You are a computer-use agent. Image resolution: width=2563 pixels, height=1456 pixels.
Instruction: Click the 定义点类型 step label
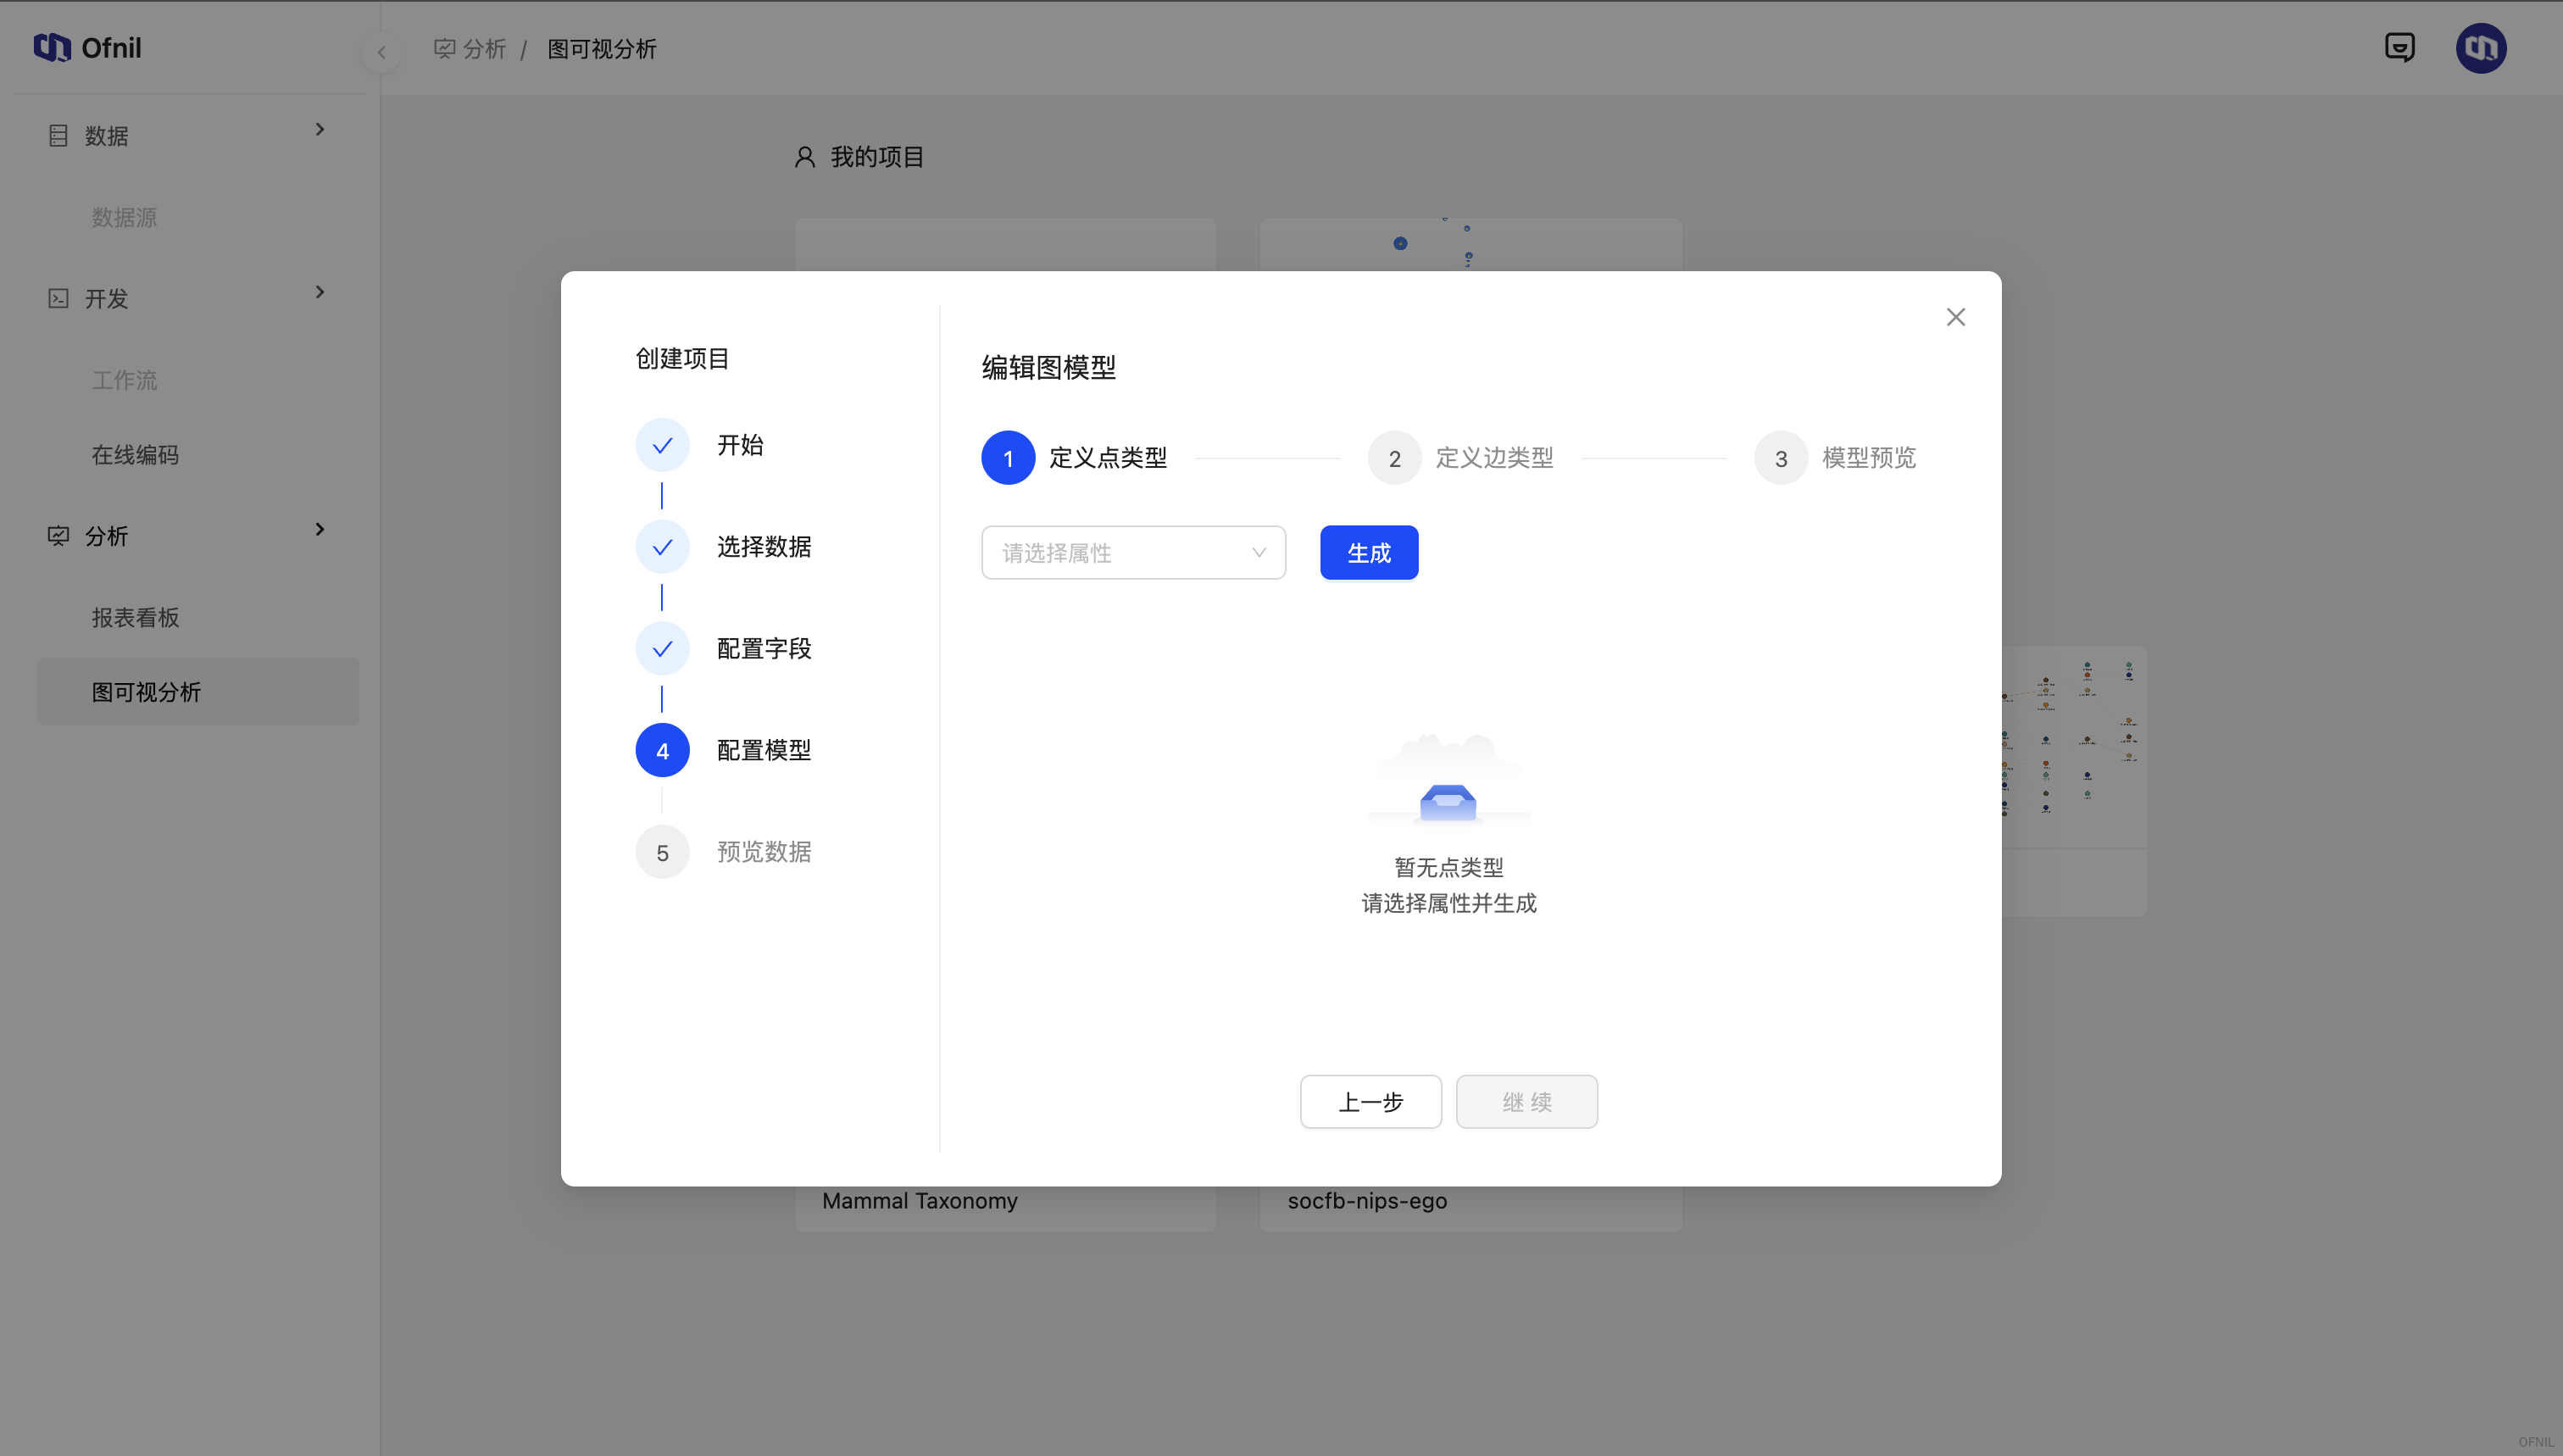pyautogui.click(x=1108, y=458)
